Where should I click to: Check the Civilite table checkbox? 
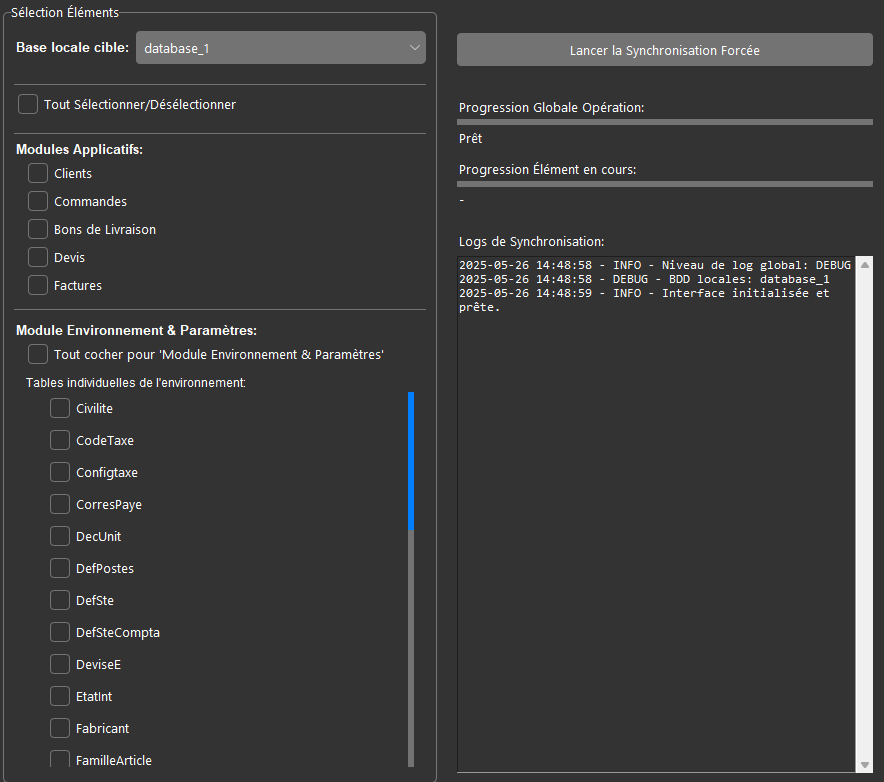(60, 408)
